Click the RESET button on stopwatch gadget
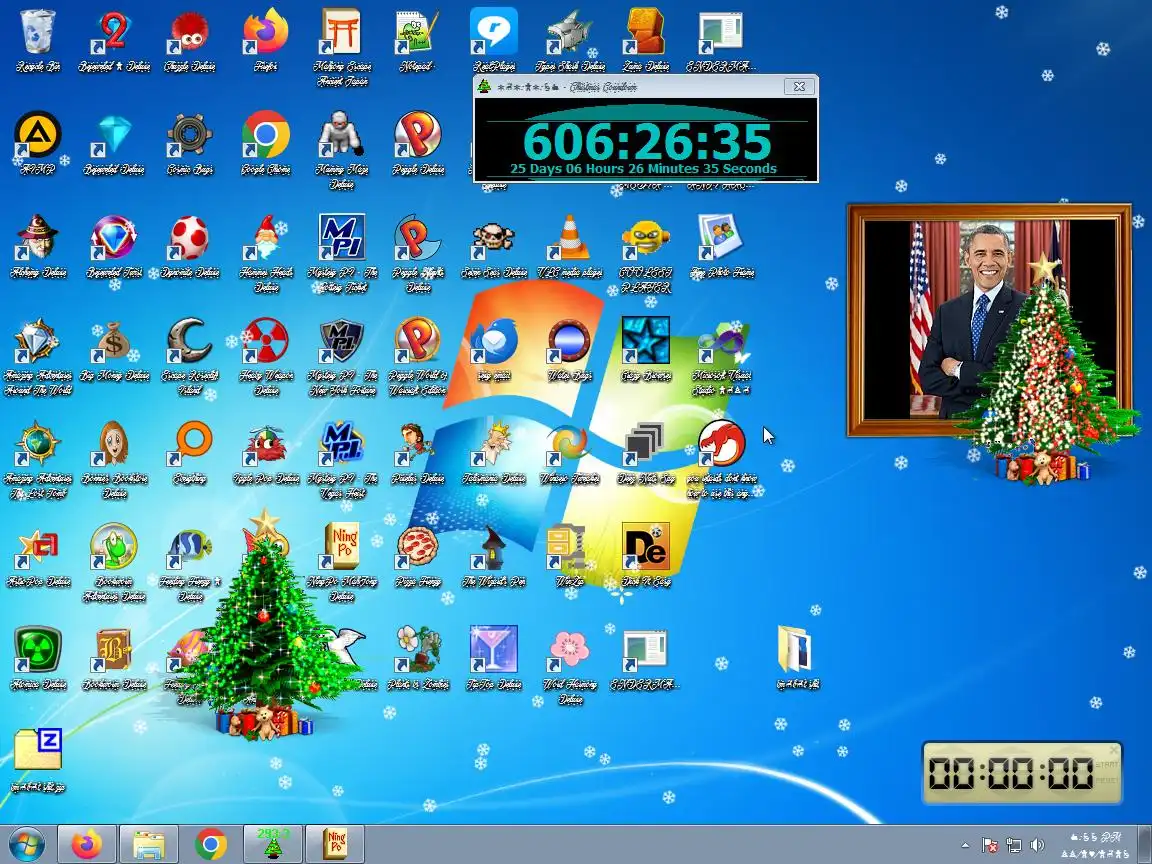The width and height of the screenshot is (1152, 864). pos(1106,780)
